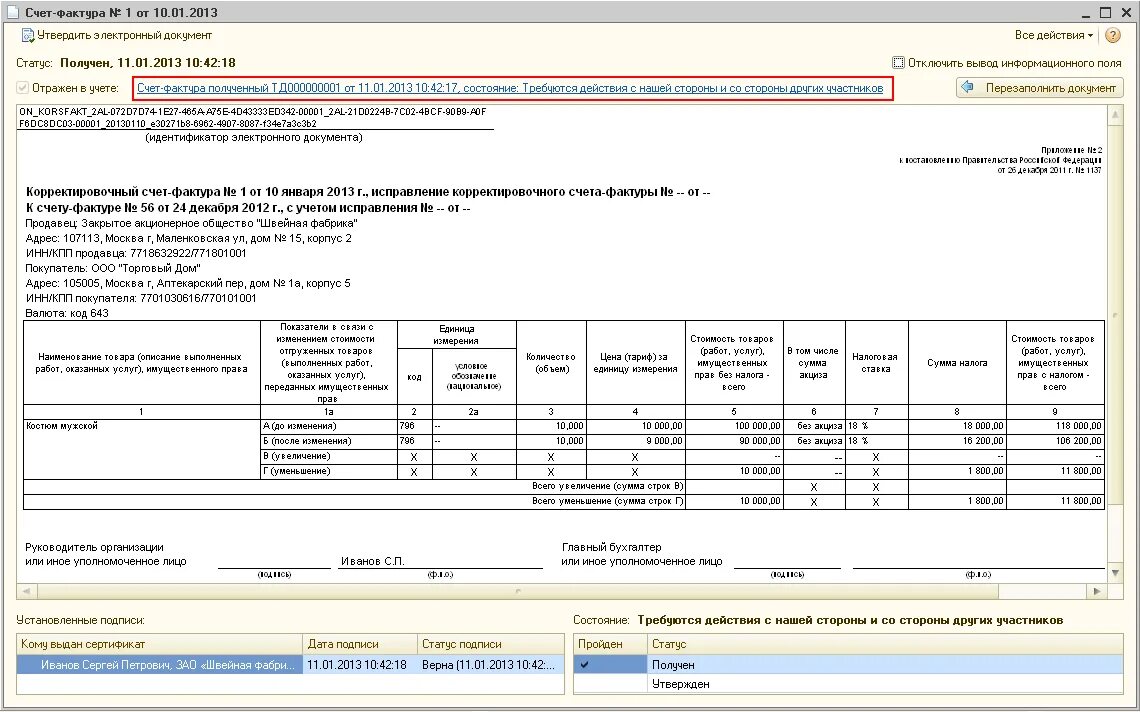Click the 18 000,00 tax amount cell
Screen dimensions: 1140x712
[957, 426]
